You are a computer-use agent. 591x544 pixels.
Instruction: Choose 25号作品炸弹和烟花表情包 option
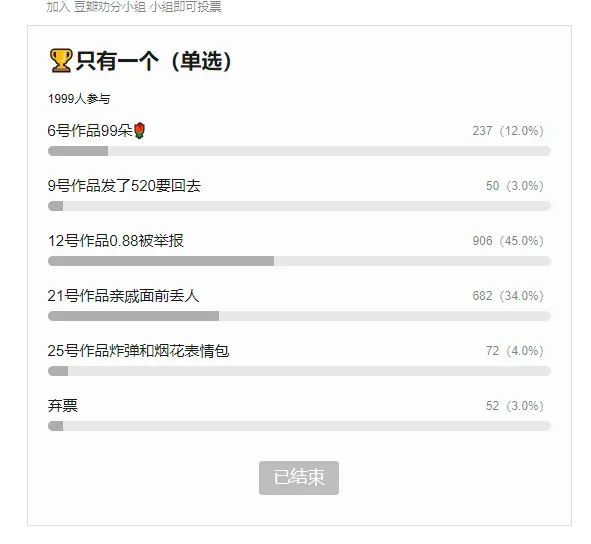tap(138, 351)
